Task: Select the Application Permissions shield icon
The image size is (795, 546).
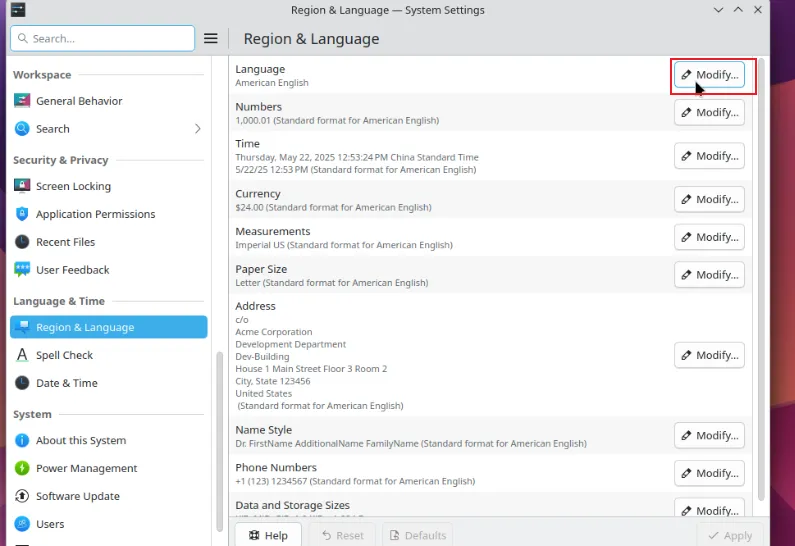Action: tap(22, 214)
